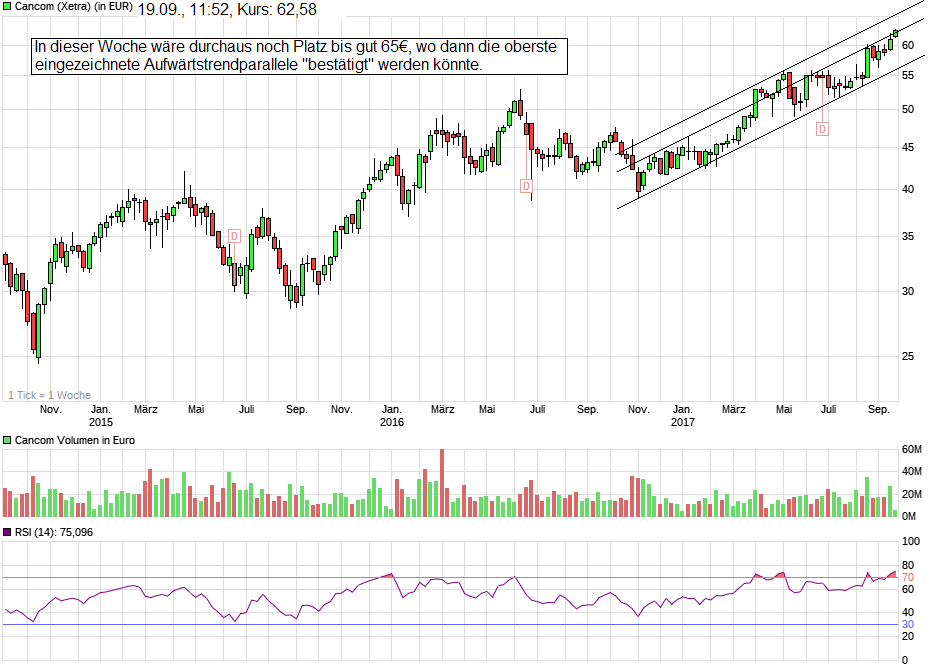Click the 20M volume axis label
This screenshot has height=670, width=940.
[912, 494]
